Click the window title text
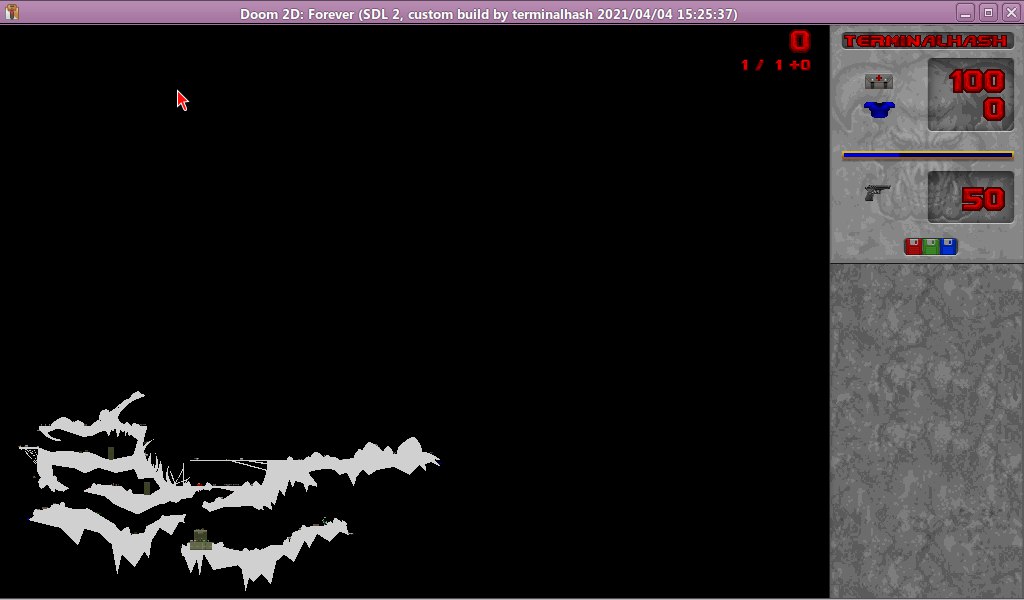Viewport: 1024px width, 600px height. (x=488, y=14)
